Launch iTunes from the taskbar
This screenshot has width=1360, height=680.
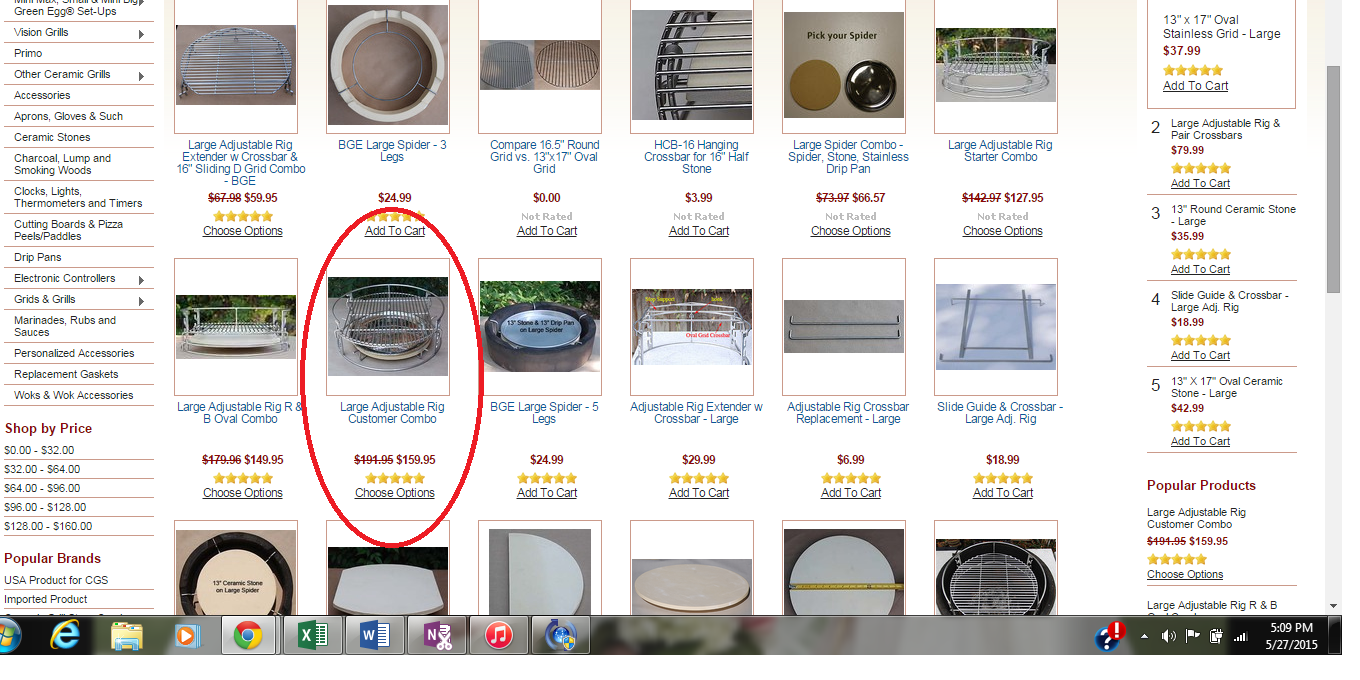click(498, 635)
